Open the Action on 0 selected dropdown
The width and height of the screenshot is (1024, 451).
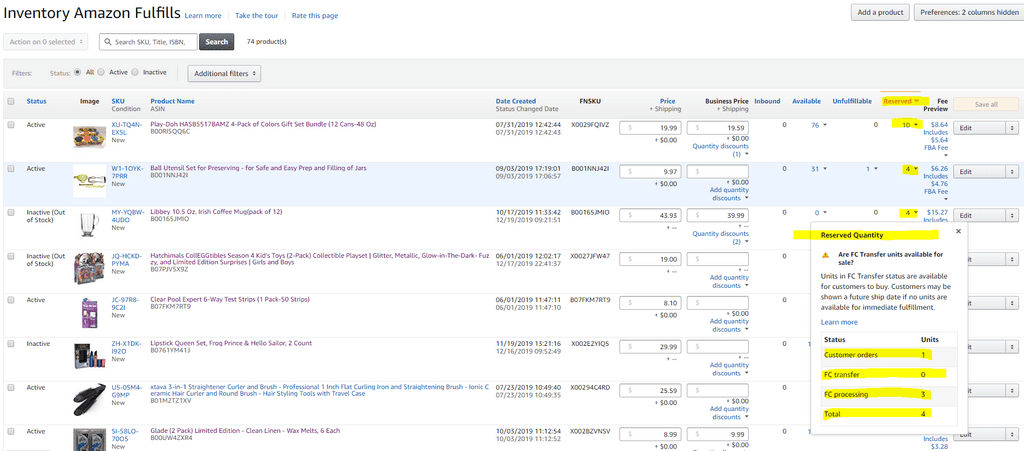46,42
